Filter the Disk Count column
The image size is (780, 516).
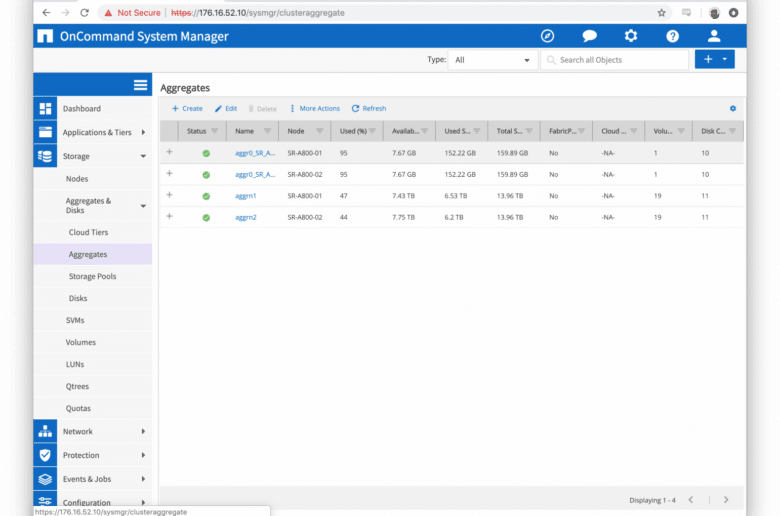[x=732, y=131]
